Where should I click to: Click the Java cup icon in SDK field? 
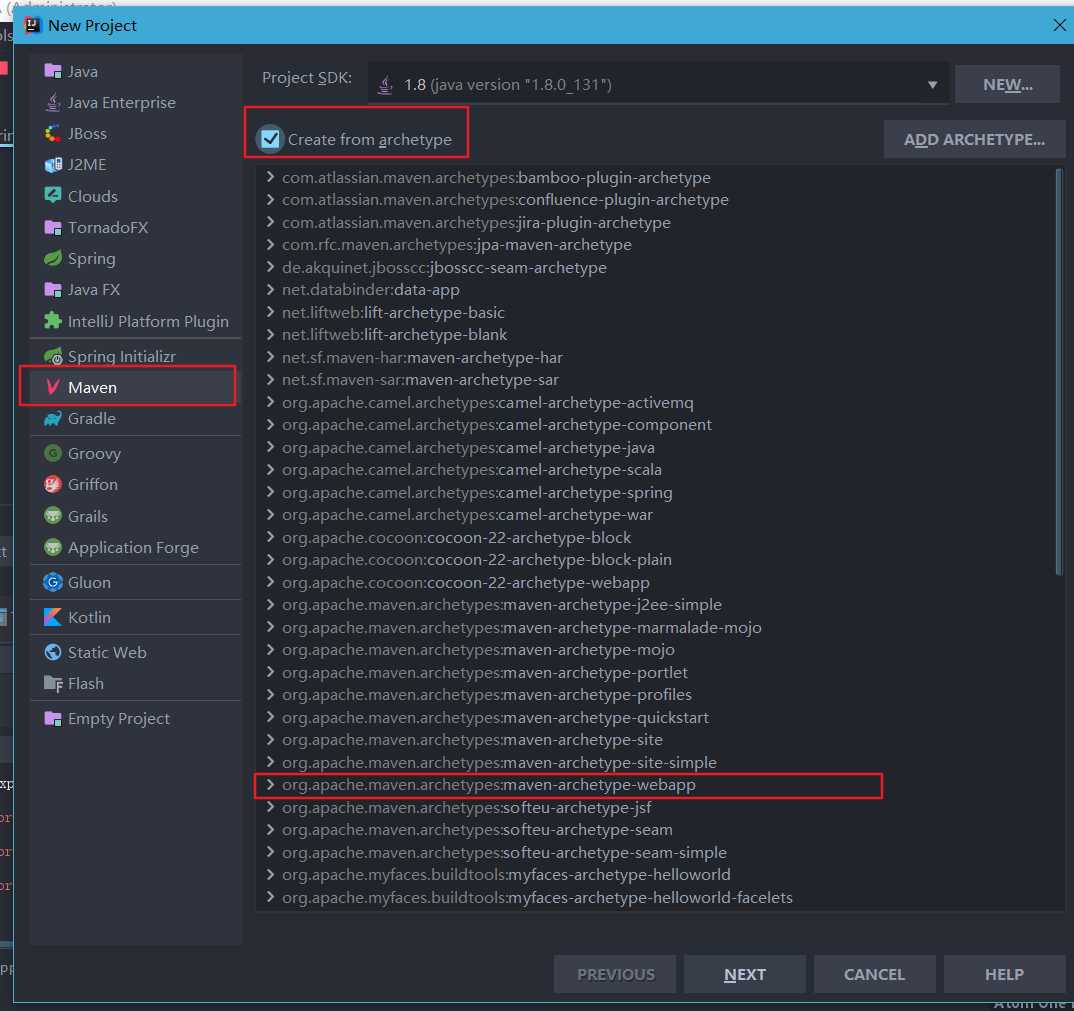pos(386,85)
